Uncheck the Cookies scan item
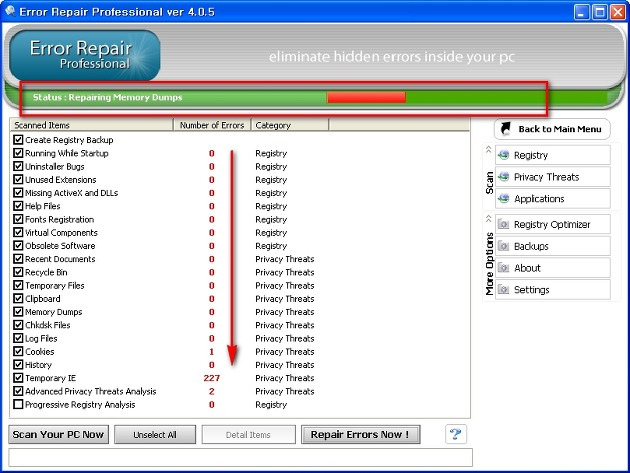 pos(18,351)
